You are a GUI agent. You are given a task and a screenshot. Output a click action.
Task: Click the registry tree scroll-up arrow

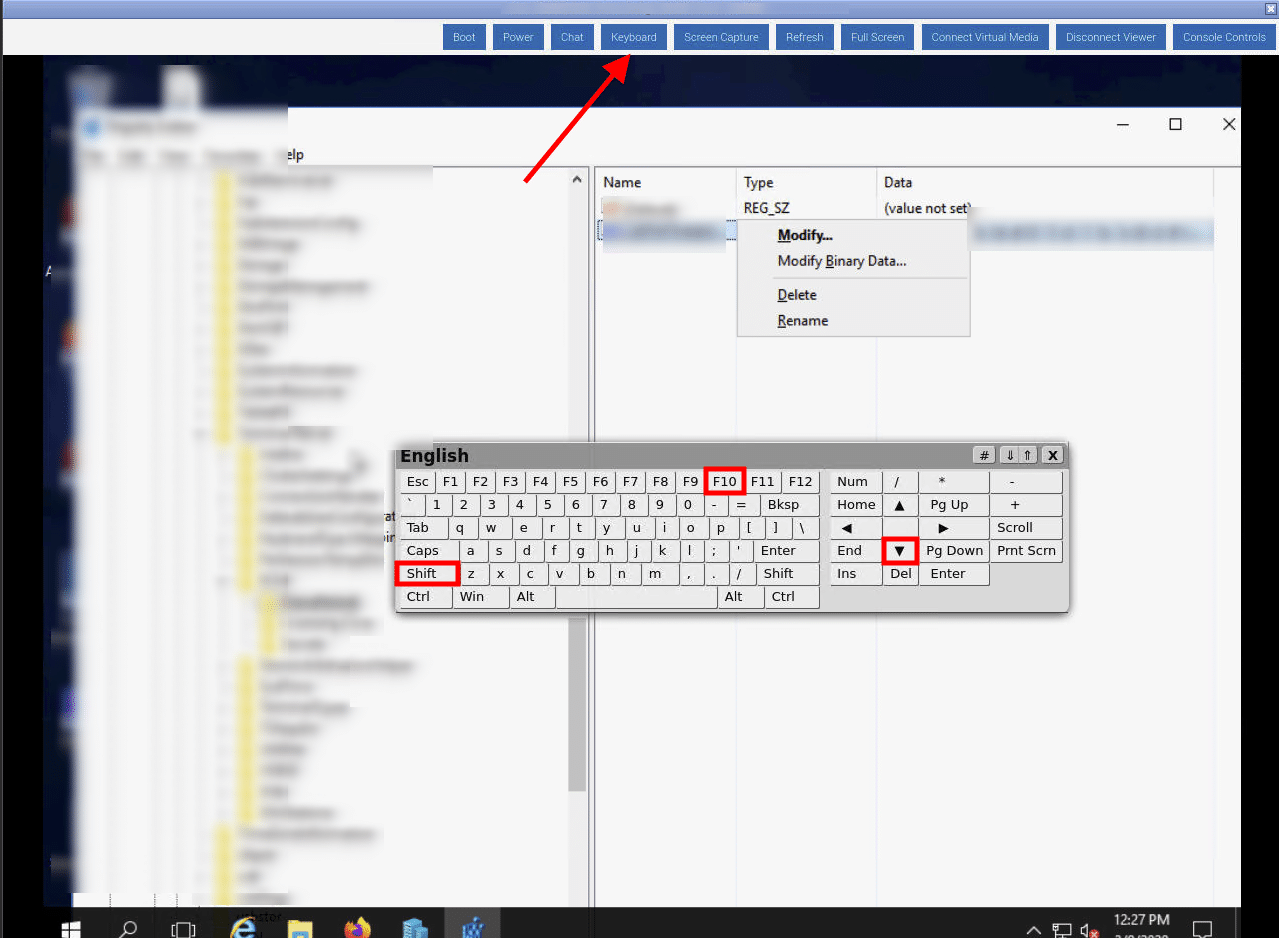(x=576, y=180)
